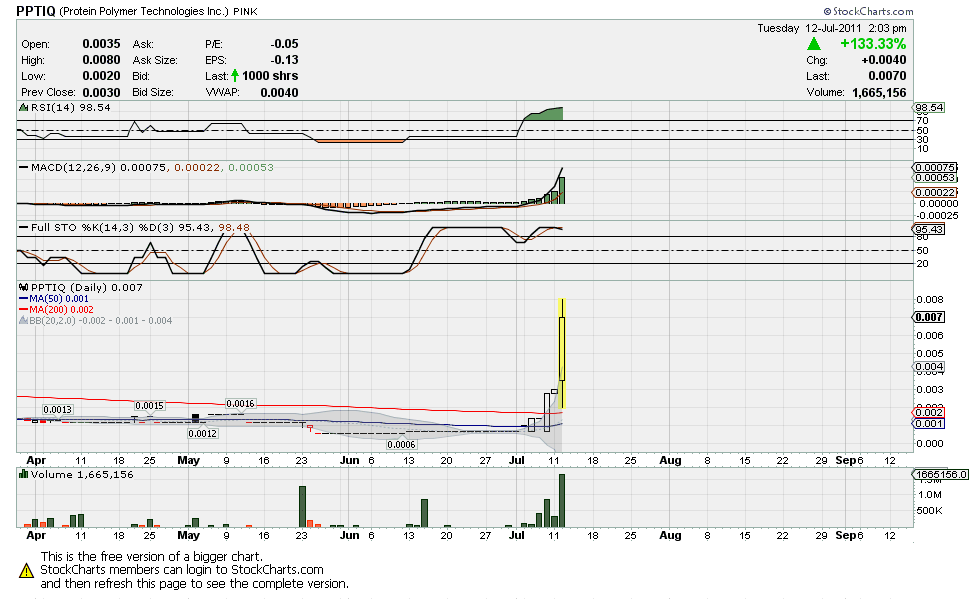Click the 1665156.0 volume tag on right axis
This screenshot has height=600, width=975.
(x=941, y=474)
